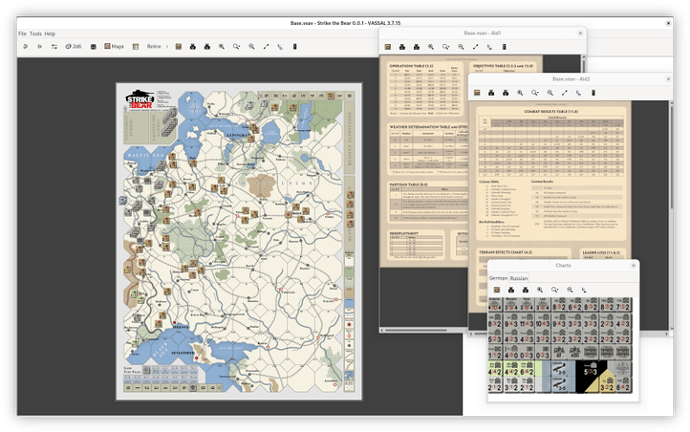Zoom out within the Charts window
Image resolution: width=690 pixels, height=432 pixels.
pyautogui.click(x=569, y=290)
